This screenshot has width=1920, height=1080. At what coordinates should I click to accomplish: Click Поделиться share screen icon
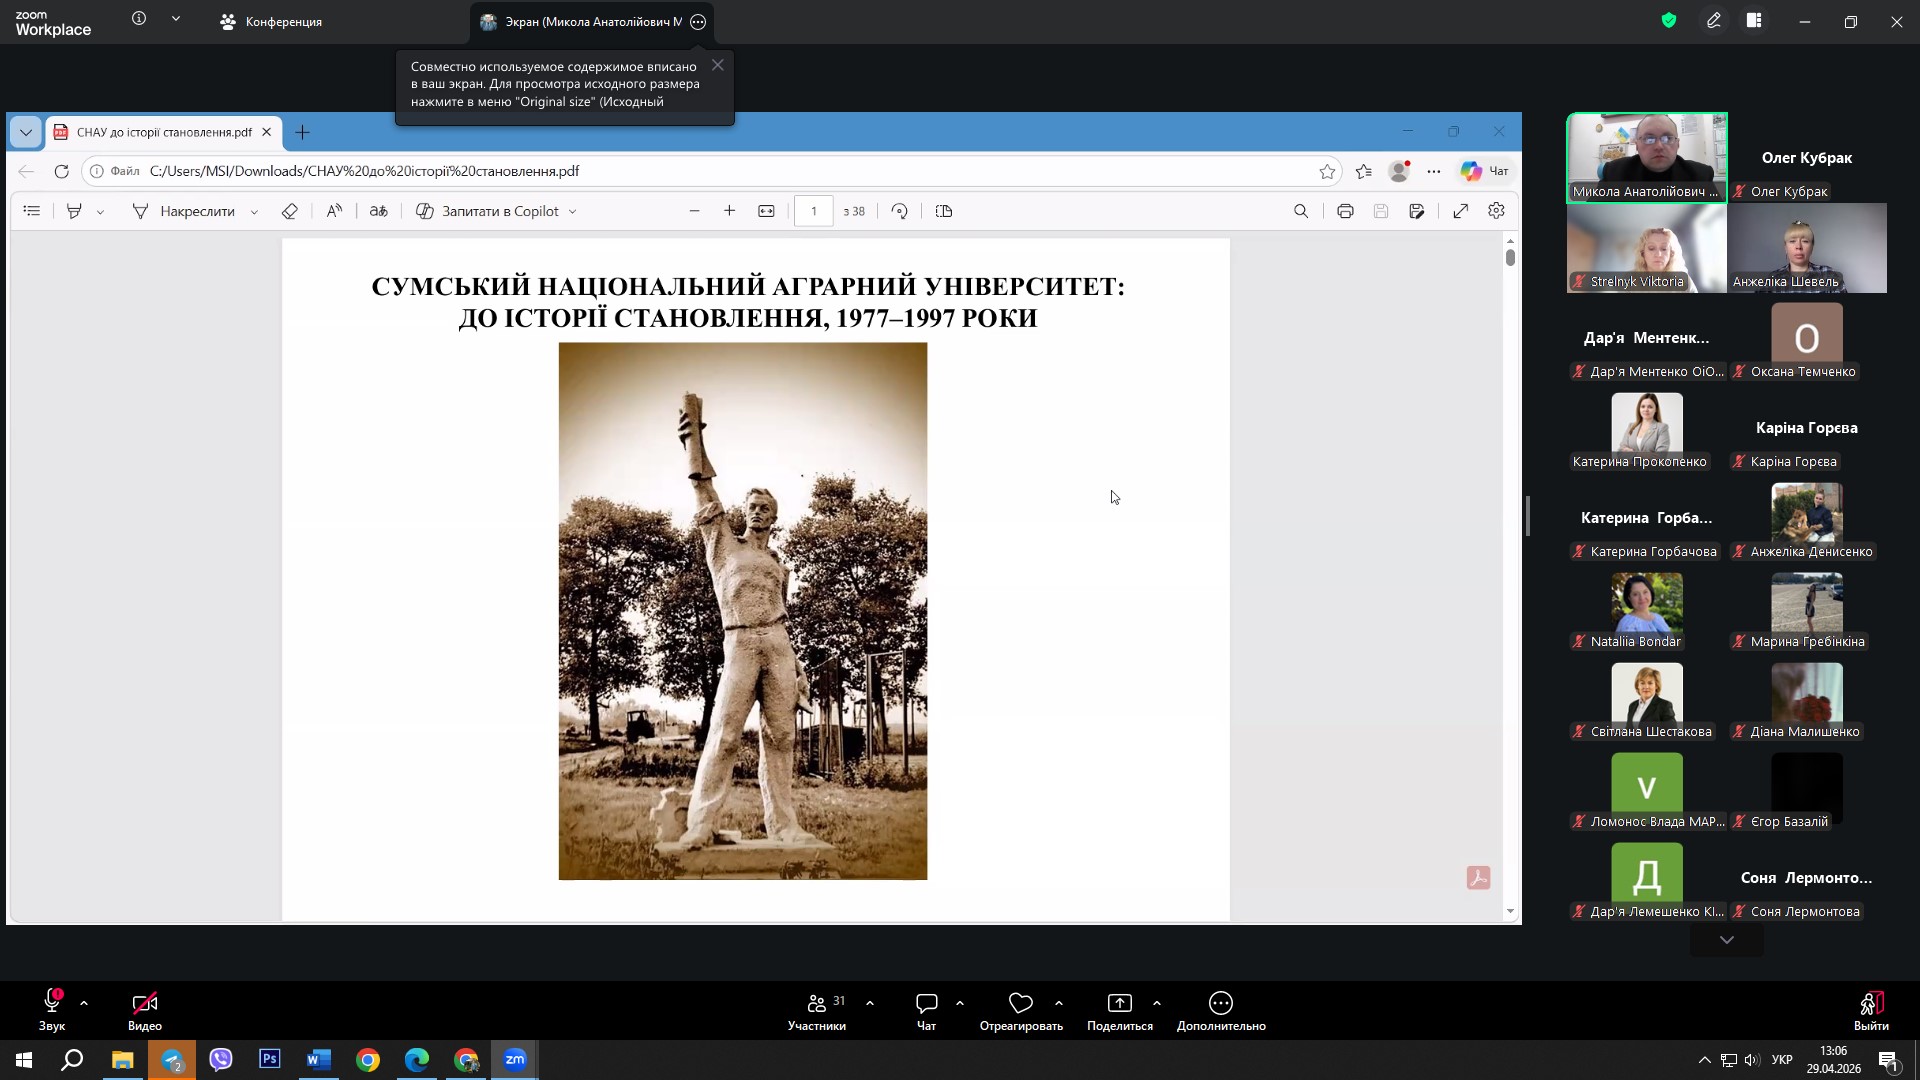1119,1003
